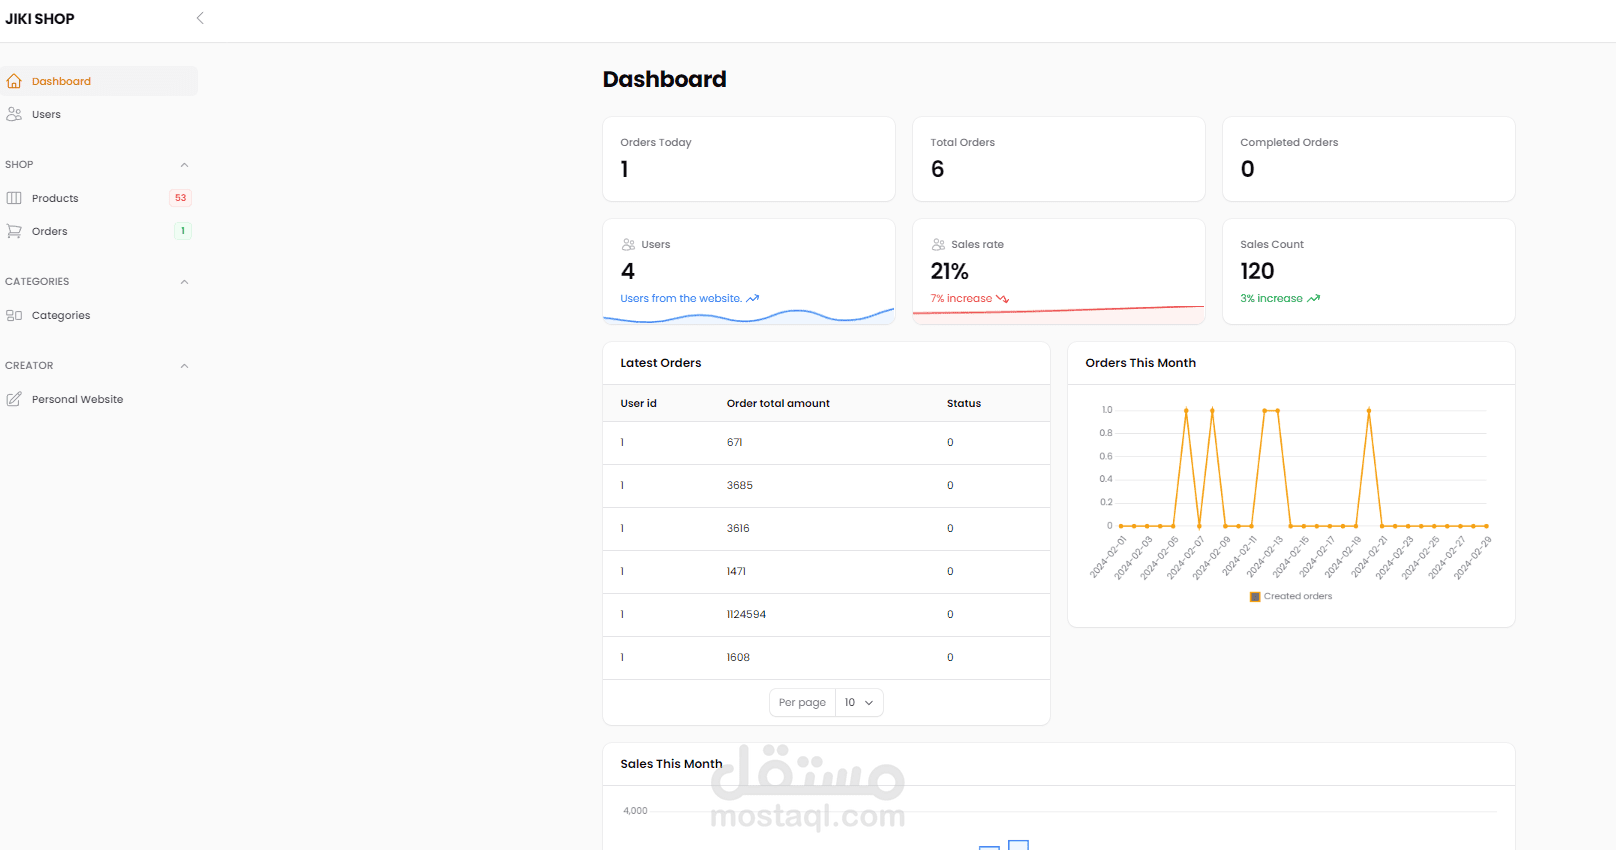Click the Categories icon in sidebar
The width and height of the screenshot is (1616, 850).
tap(14, 315)
